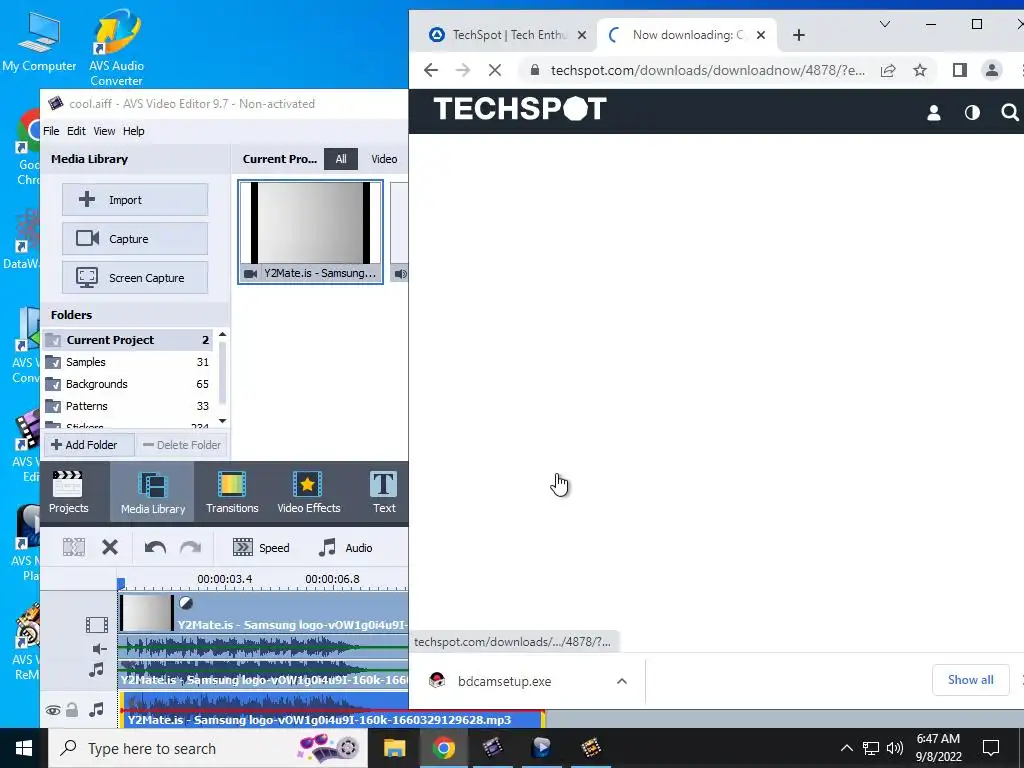
Task: Open downloaded bdcamsetup.exe file
Action: pyautogui.click(x=504, y=681)
